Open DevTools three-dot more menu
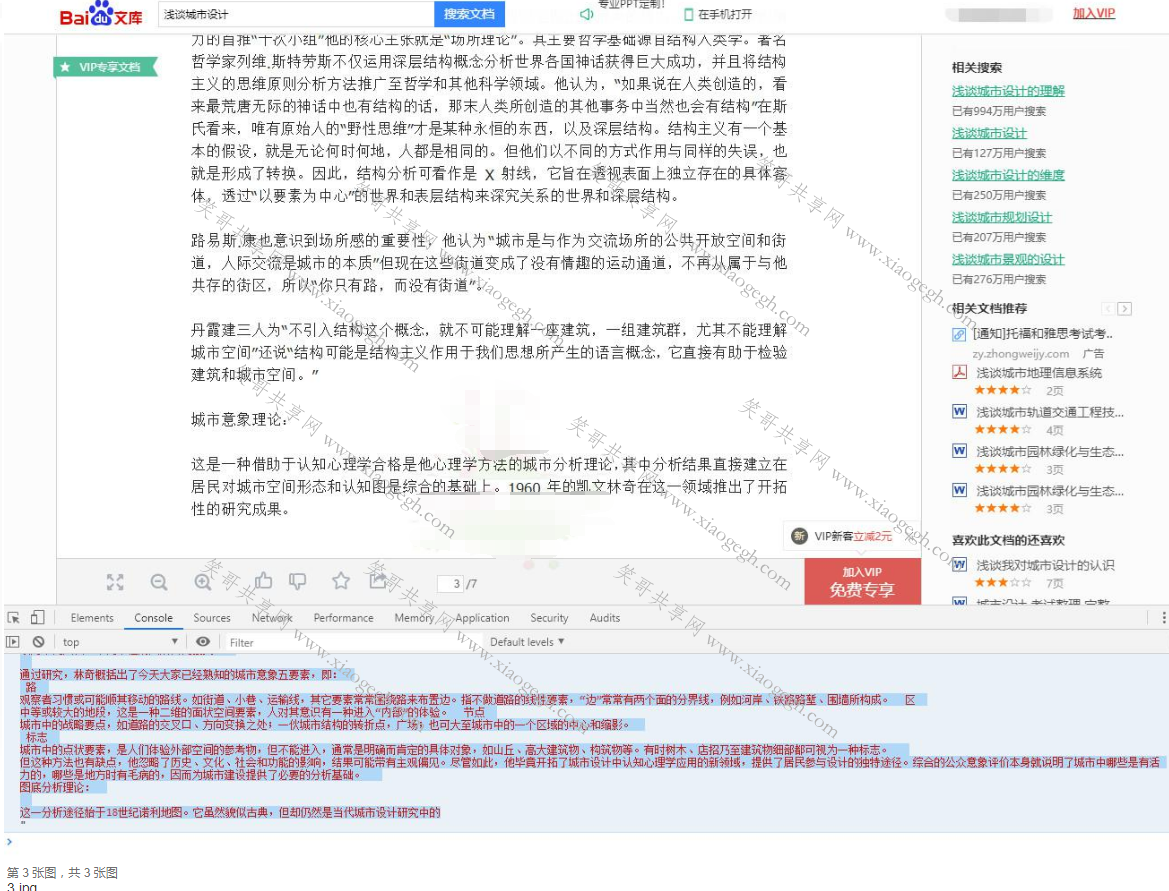The width and height of the screenshot is (1169, 891). point(1163,617)
